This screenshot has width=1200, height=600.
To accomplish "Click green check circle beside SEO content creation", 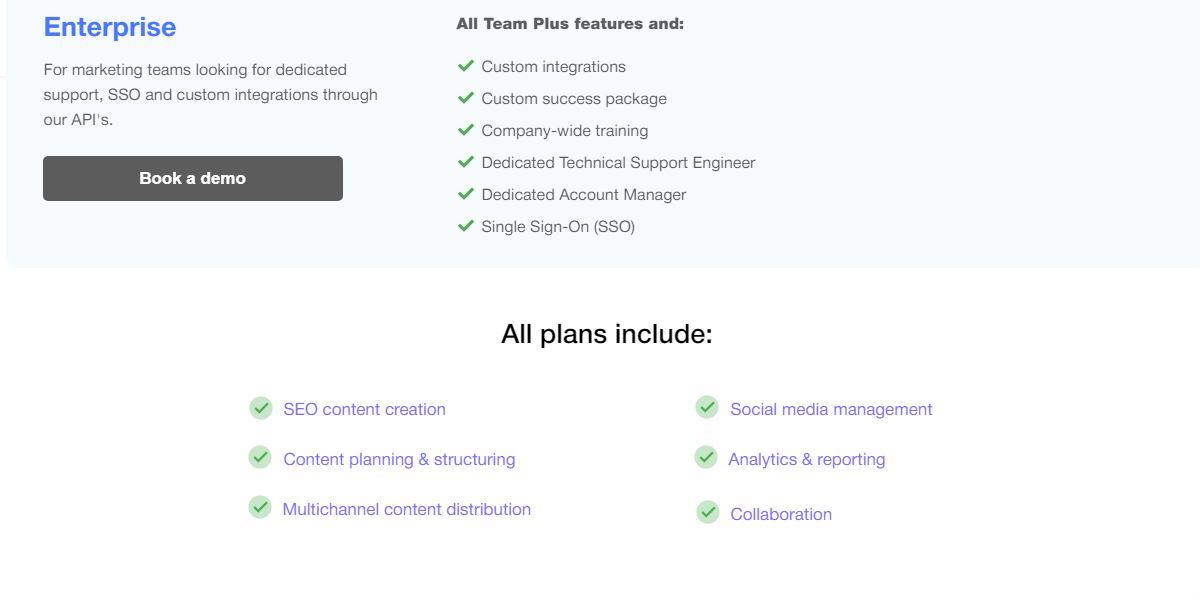I will pyautogui.click(x=261, y=408).
